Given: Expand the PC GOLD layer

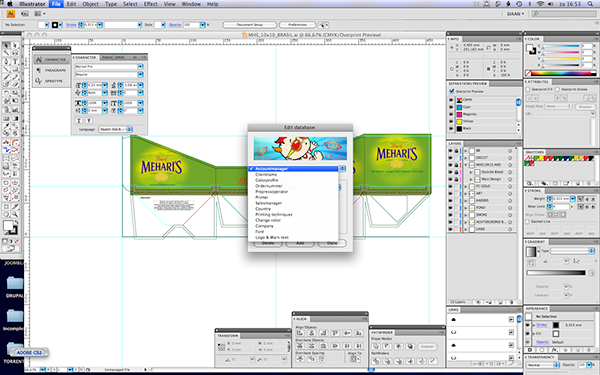Looking at the screenshot, I should (466, 186).
